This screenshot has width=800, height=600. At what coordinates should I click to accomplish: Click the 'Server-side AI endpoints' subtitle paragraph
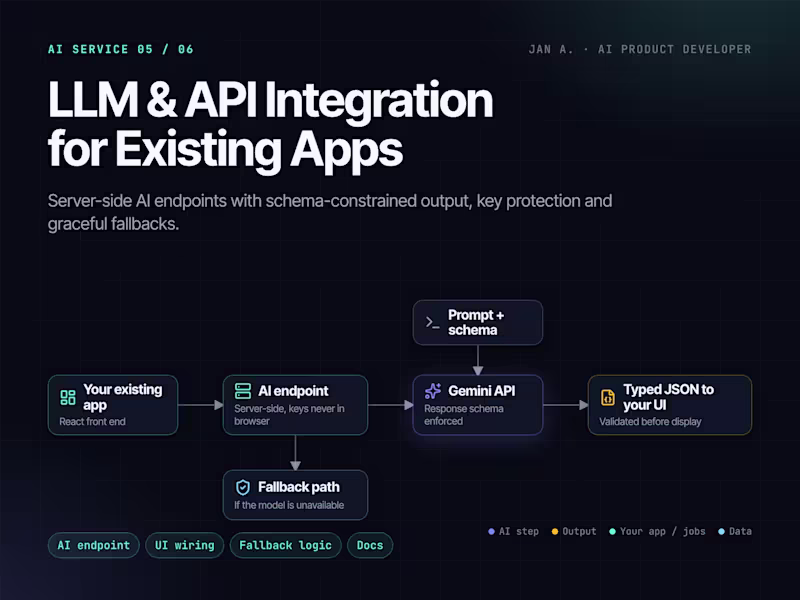[x=330, y=212]
